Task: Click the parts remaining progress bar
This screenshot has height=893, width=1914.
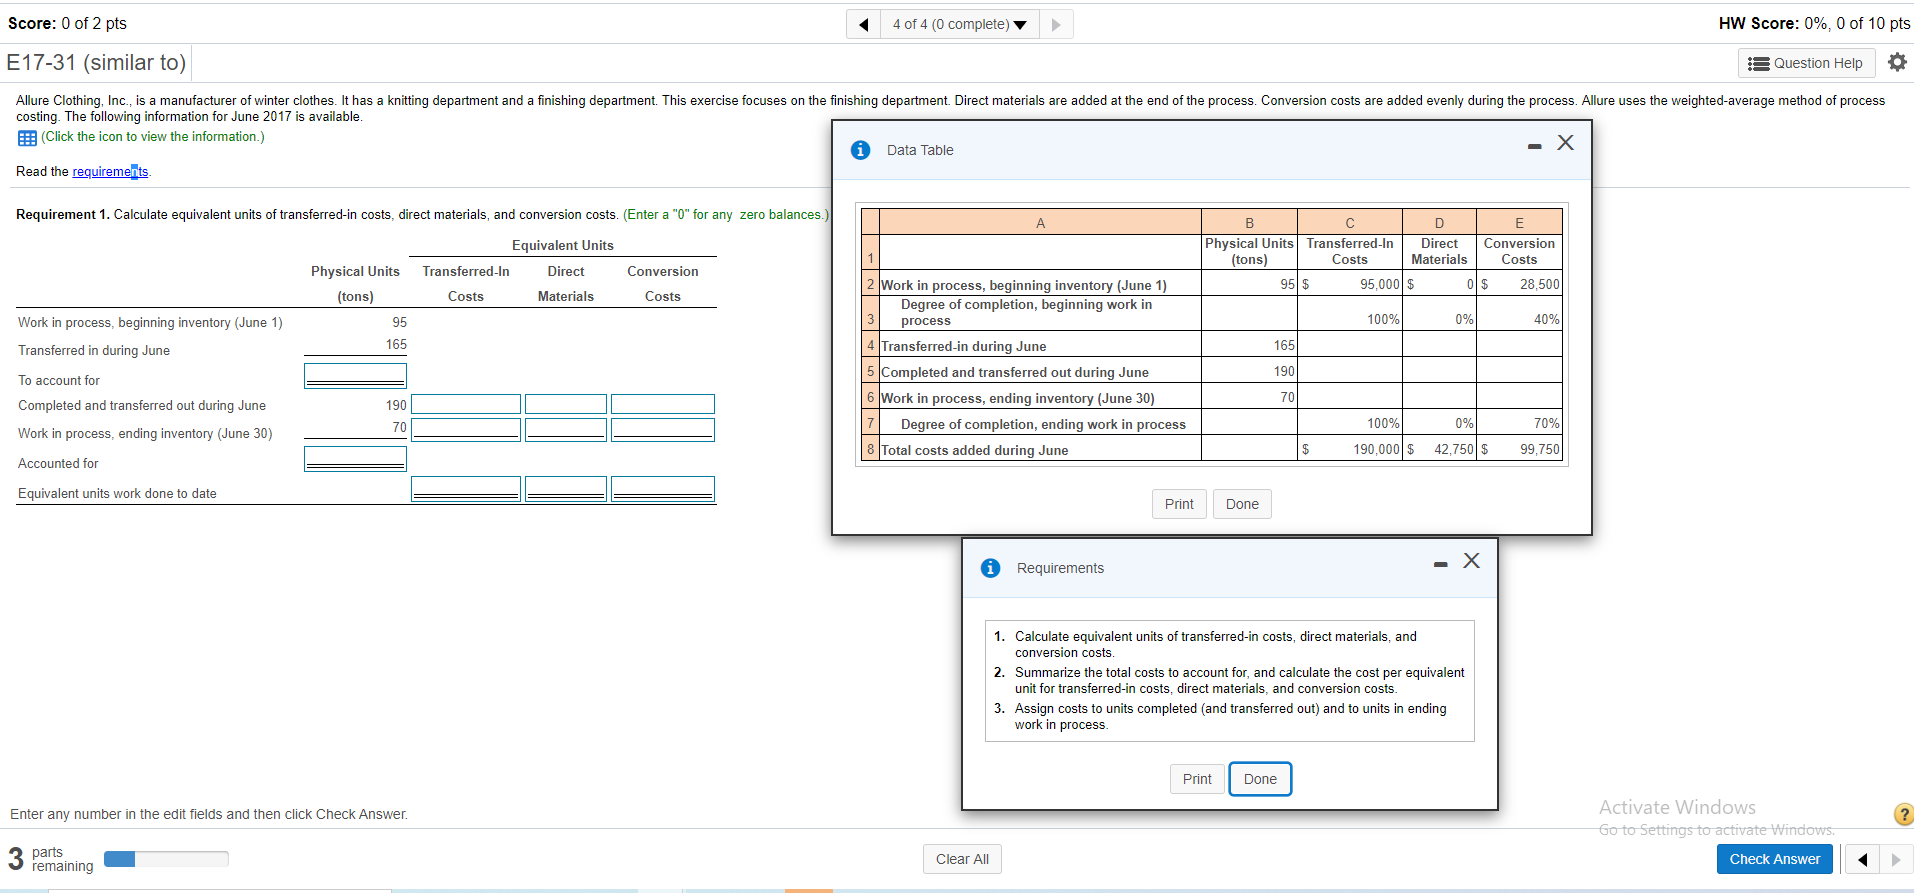Action: (166, 859)
